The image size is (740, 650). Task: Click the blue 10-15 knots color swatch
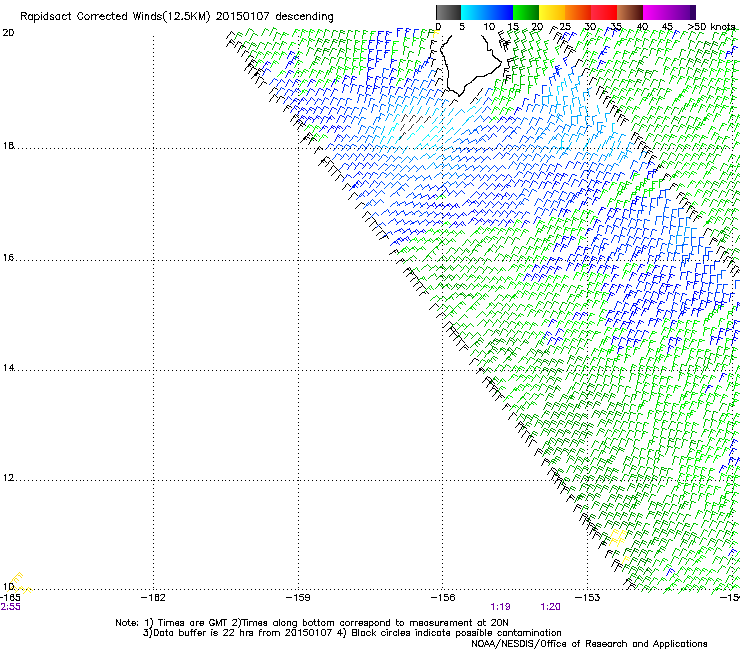tap(500, 12)
